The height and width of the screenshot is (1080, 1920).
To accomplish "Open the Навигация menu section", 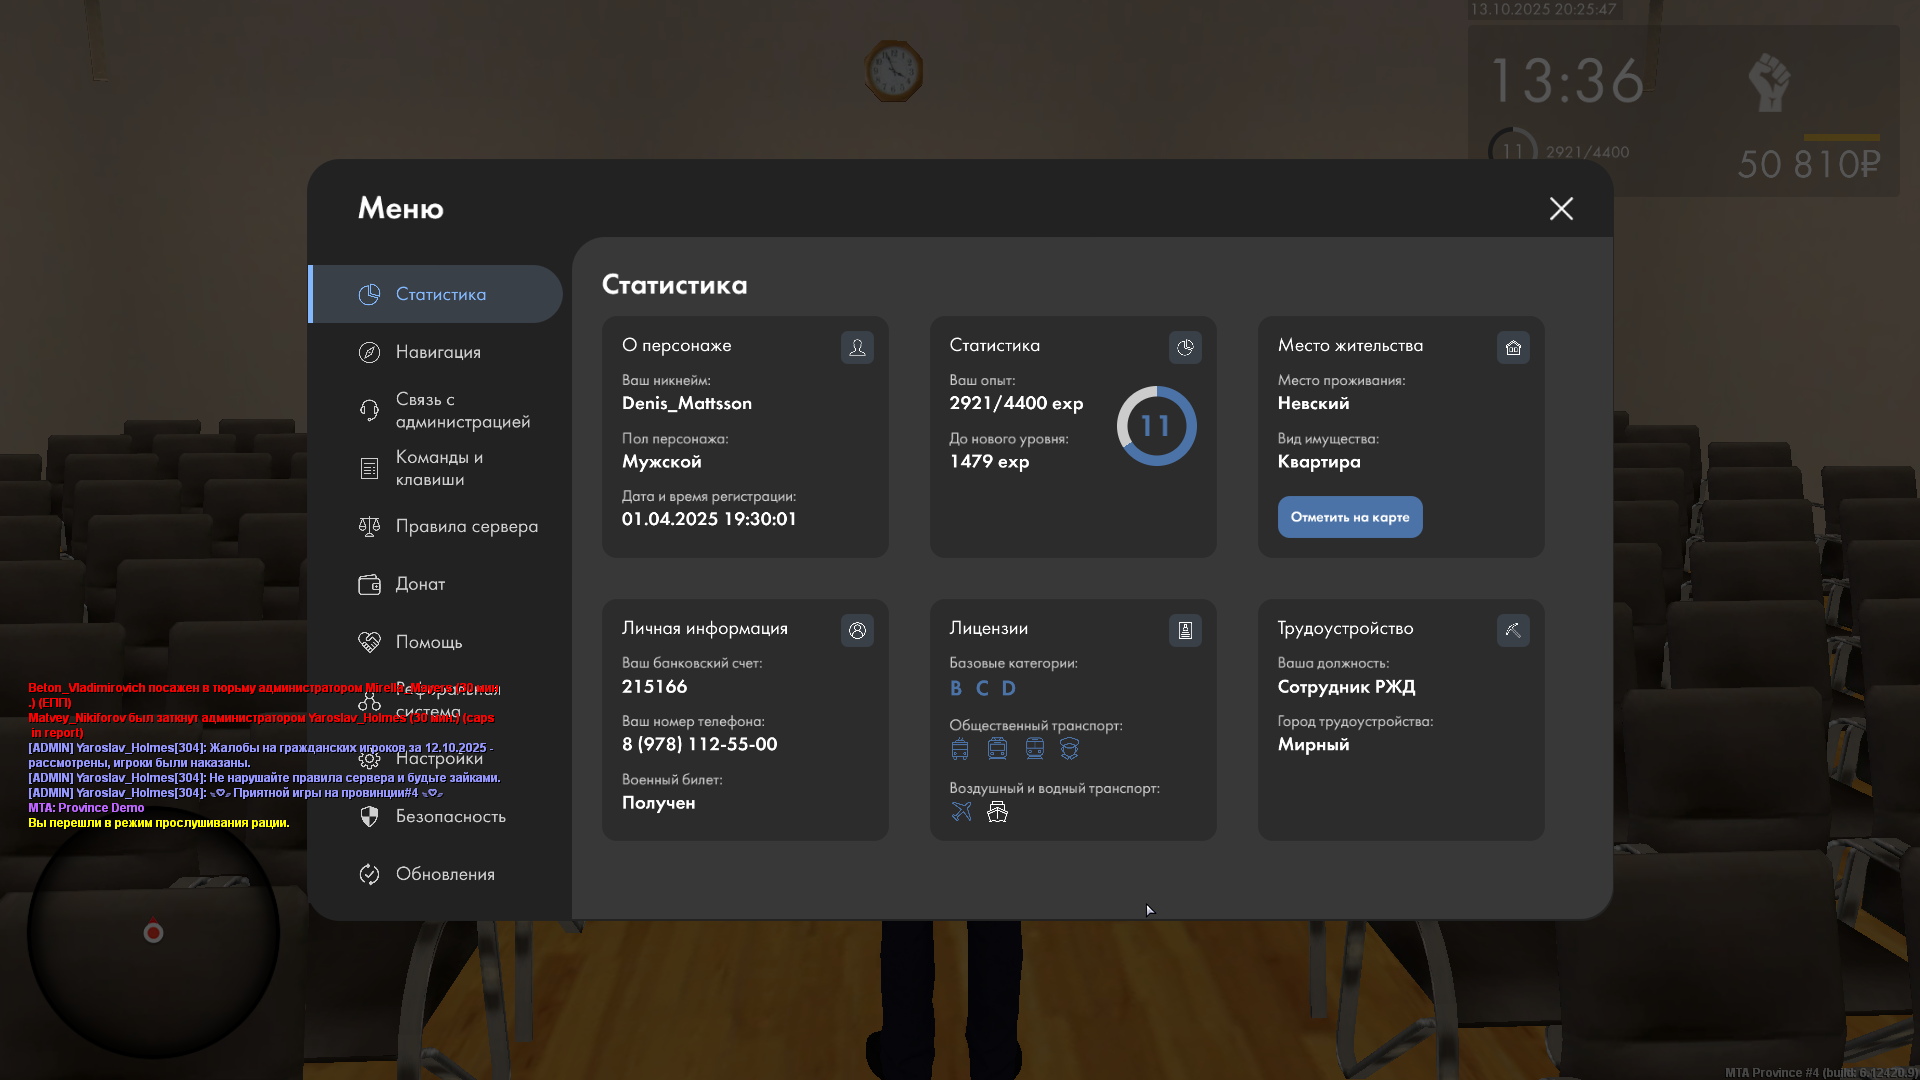I will click(x=438, y=352).
